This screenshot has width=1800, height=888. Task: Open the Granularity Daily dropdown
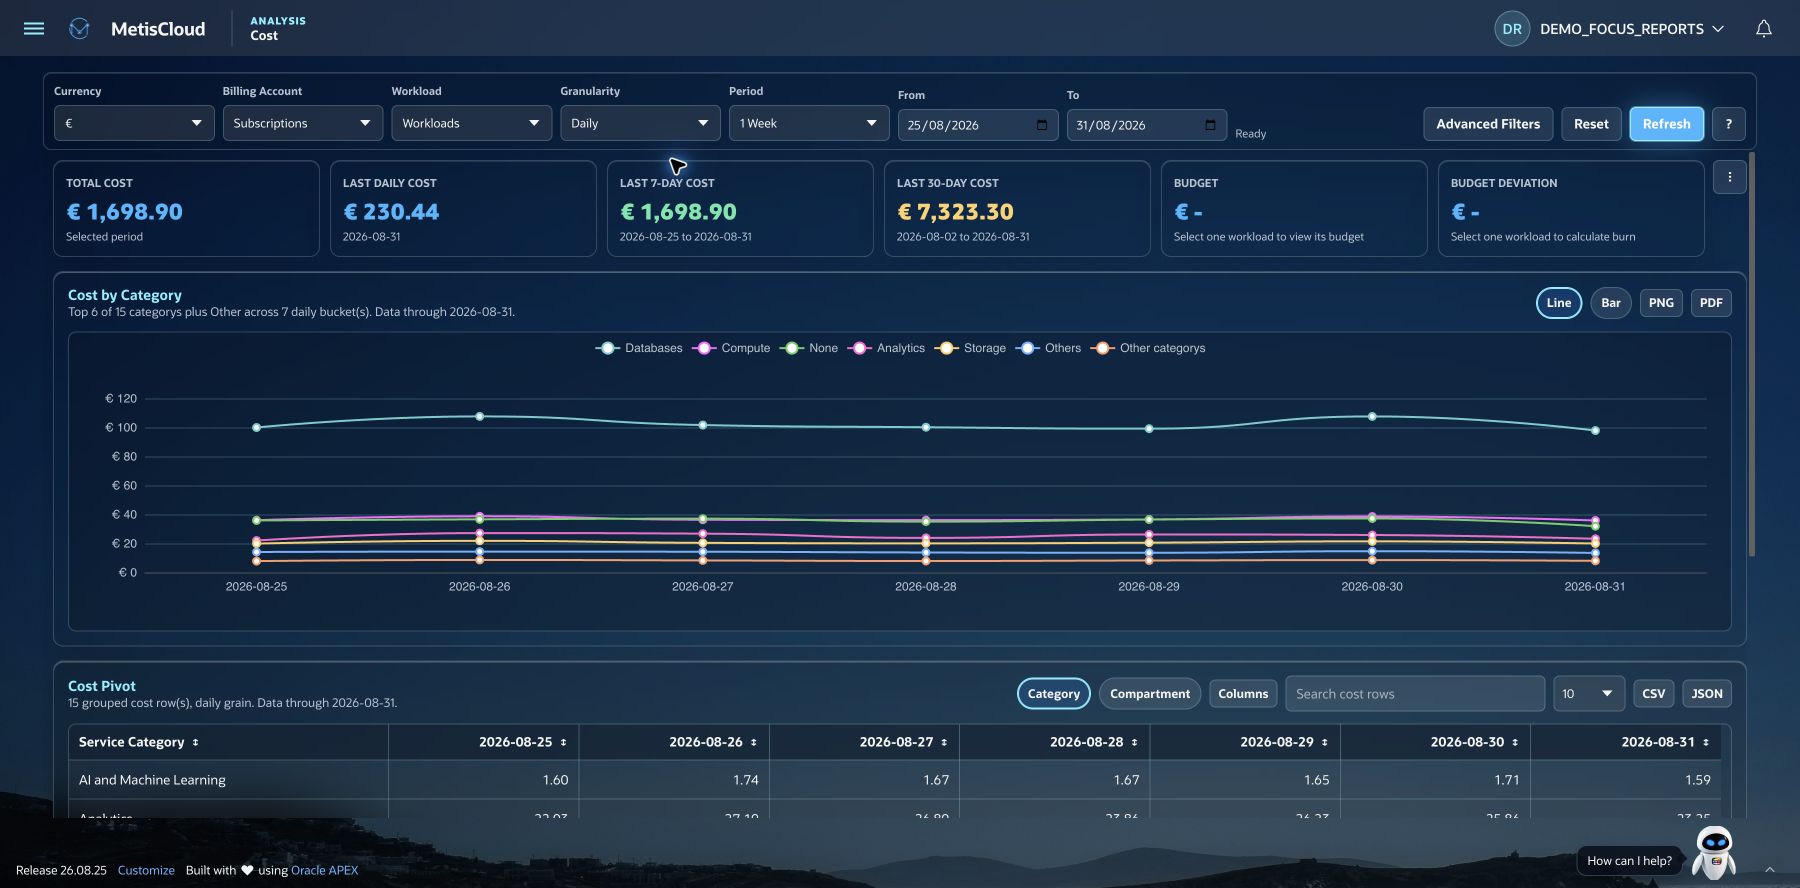[640, 123]
